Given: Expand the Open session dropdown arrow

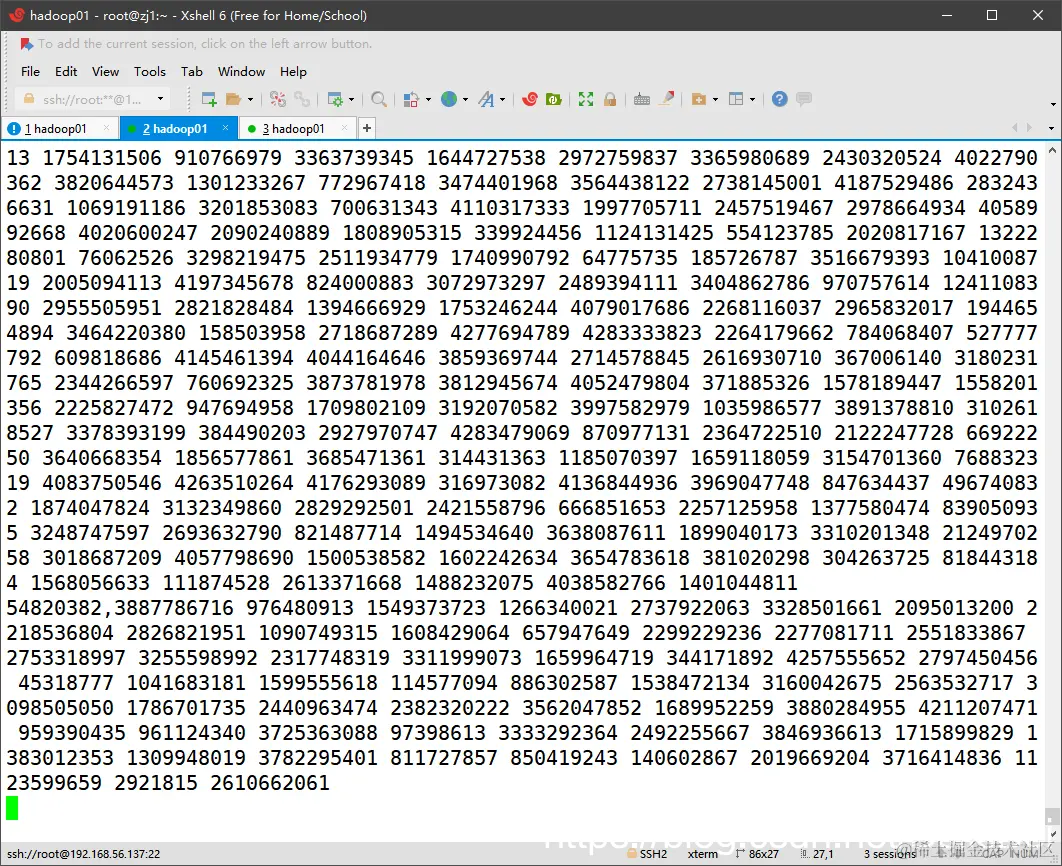Looking at the screenshot, I should (251, 100).
